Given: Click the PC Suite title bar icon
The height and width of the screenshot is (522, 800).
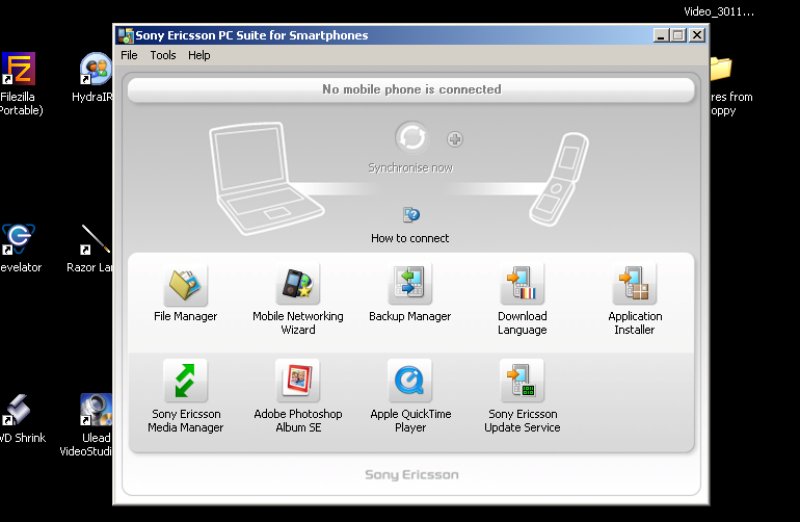Looking at the screenshot, I should click(x=126, y=35).
